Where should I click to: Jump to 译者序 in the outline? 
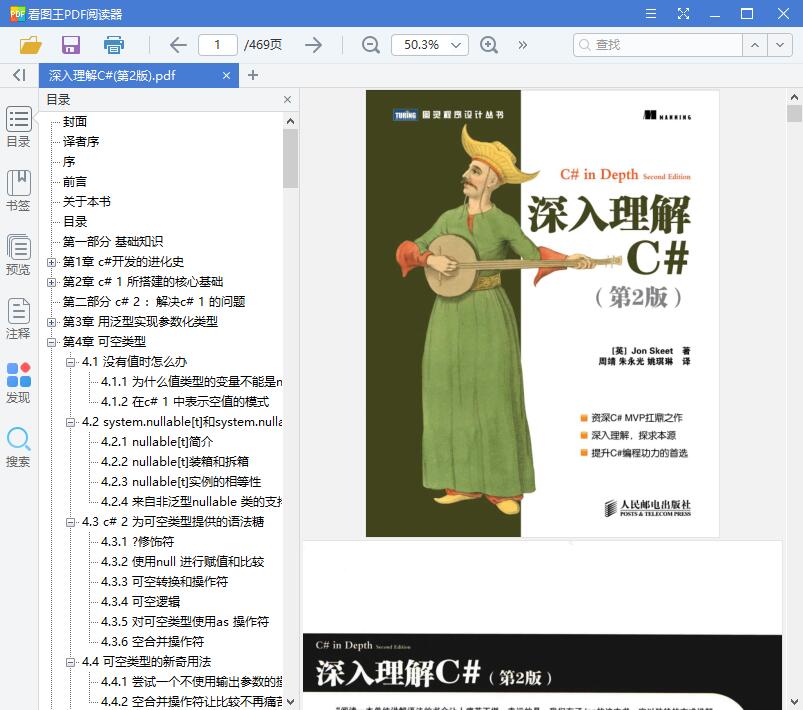(81, 142)
